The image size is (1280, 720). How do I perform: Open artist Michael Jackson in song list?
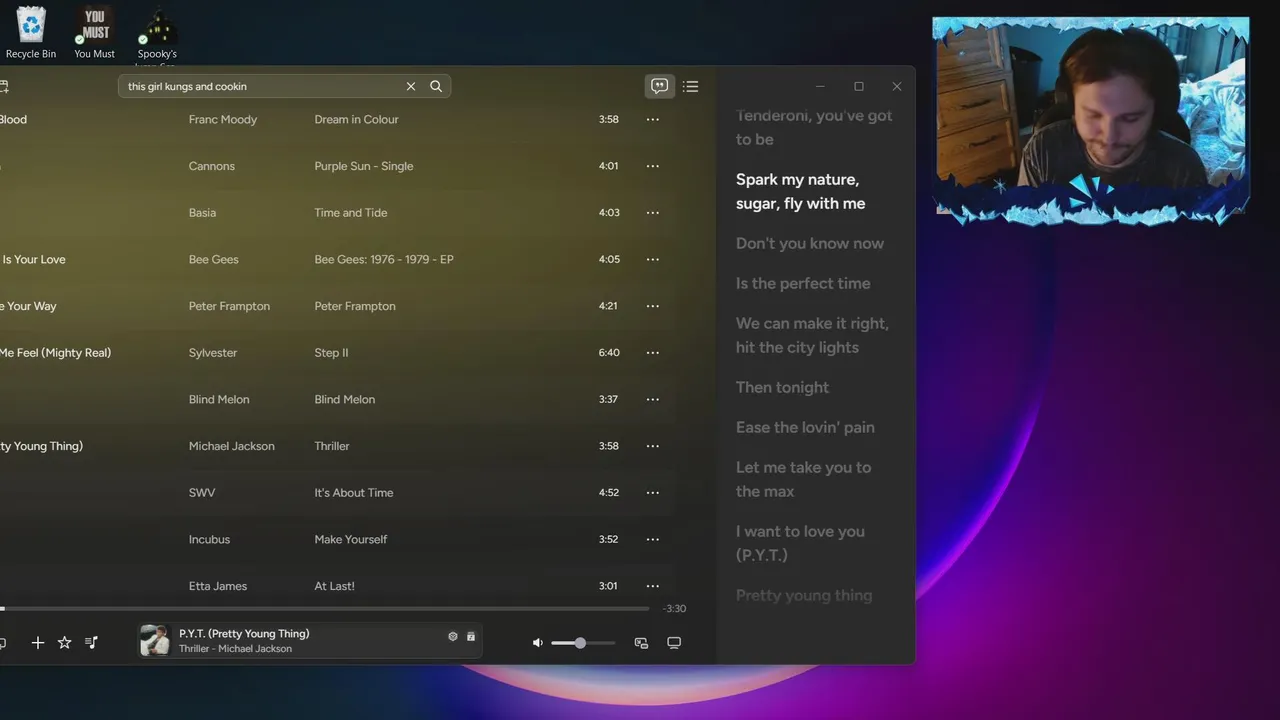pyautogui.click(x=231, y=446)
